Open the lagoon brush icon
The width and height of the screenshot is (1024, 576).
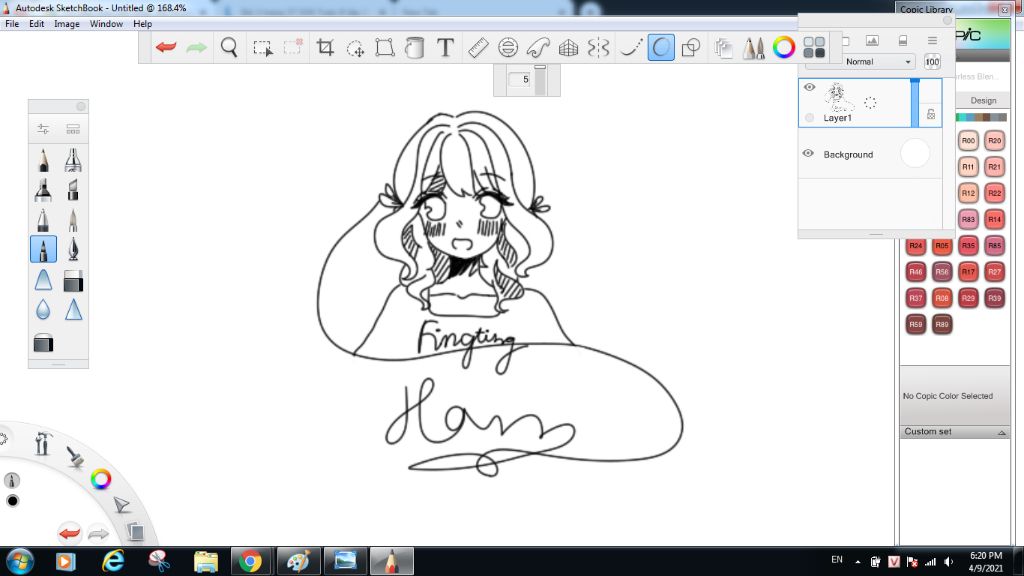point(75,456)
